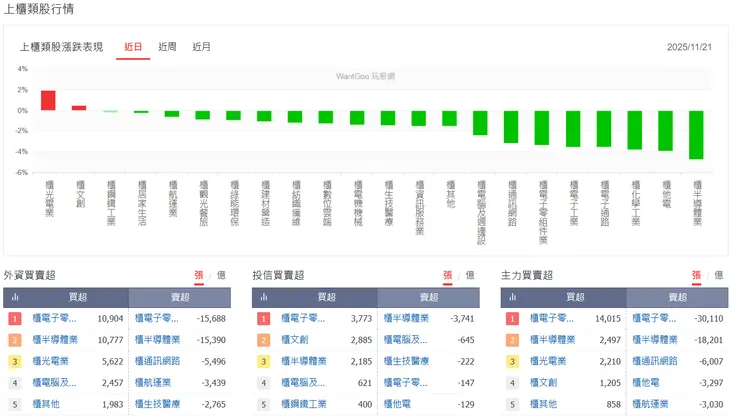Click rank 2 badge in 外資買賣超 table
The image size is (740, 419).
coord(15,340)
